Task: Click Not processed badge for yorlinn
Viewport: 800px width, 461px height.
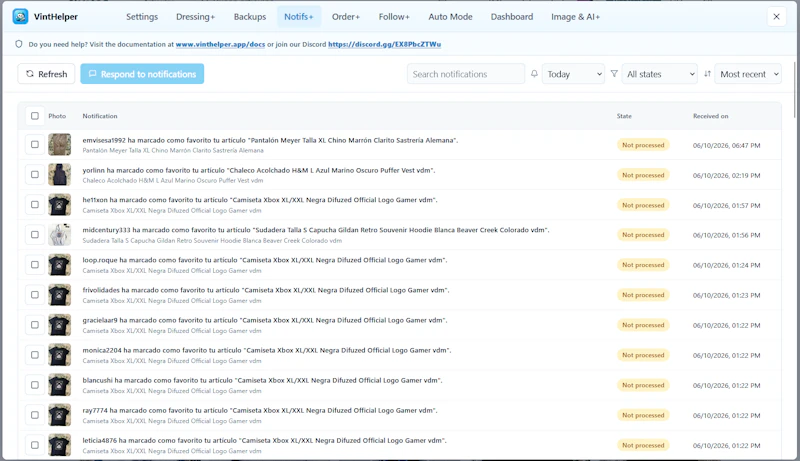Action: point(643,175)
